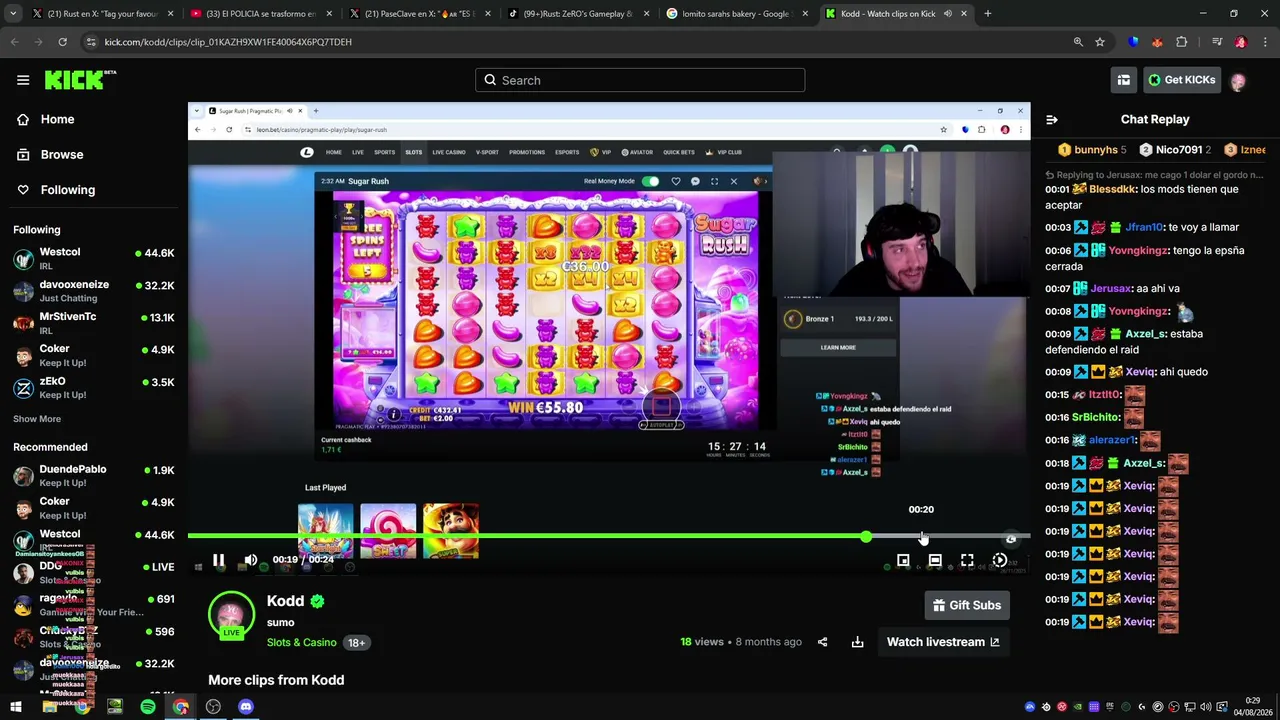
Task: Open the Kick hamburger sidebar menu
Action: [x=23, y=80]
